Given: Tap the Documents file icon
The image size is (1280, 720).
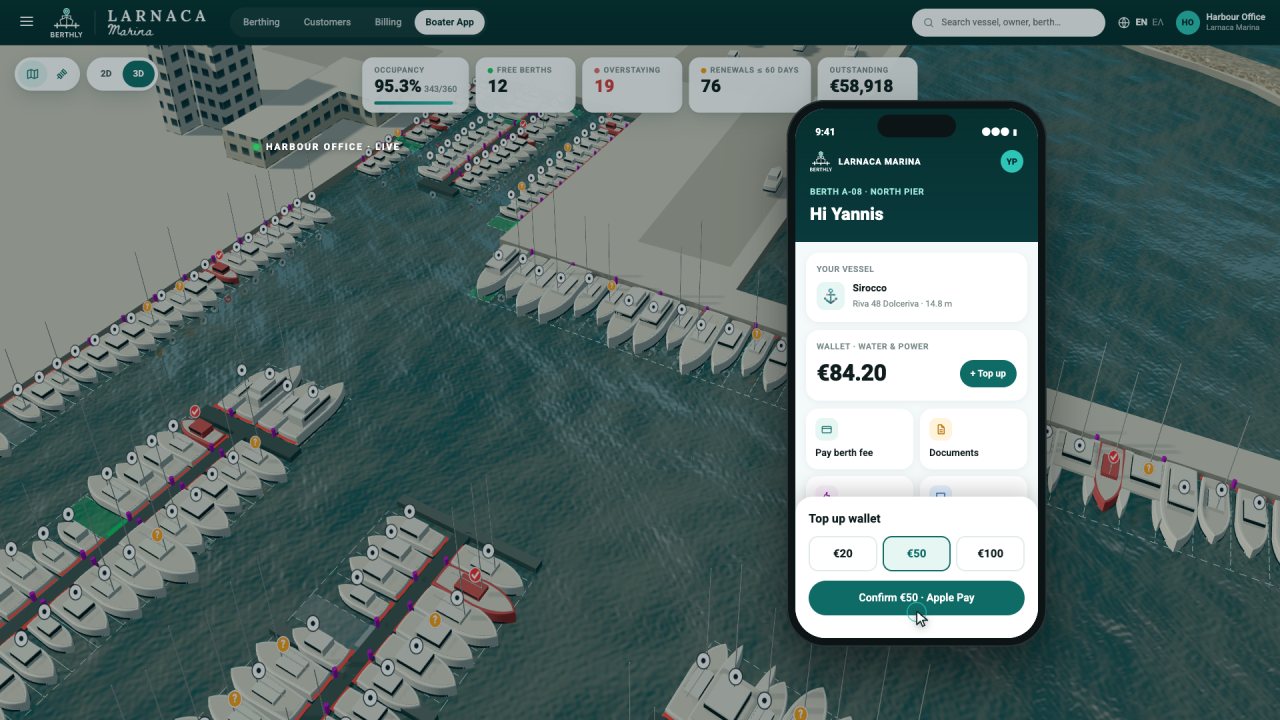Looking at the screenshot, I should tap(940, 430).
